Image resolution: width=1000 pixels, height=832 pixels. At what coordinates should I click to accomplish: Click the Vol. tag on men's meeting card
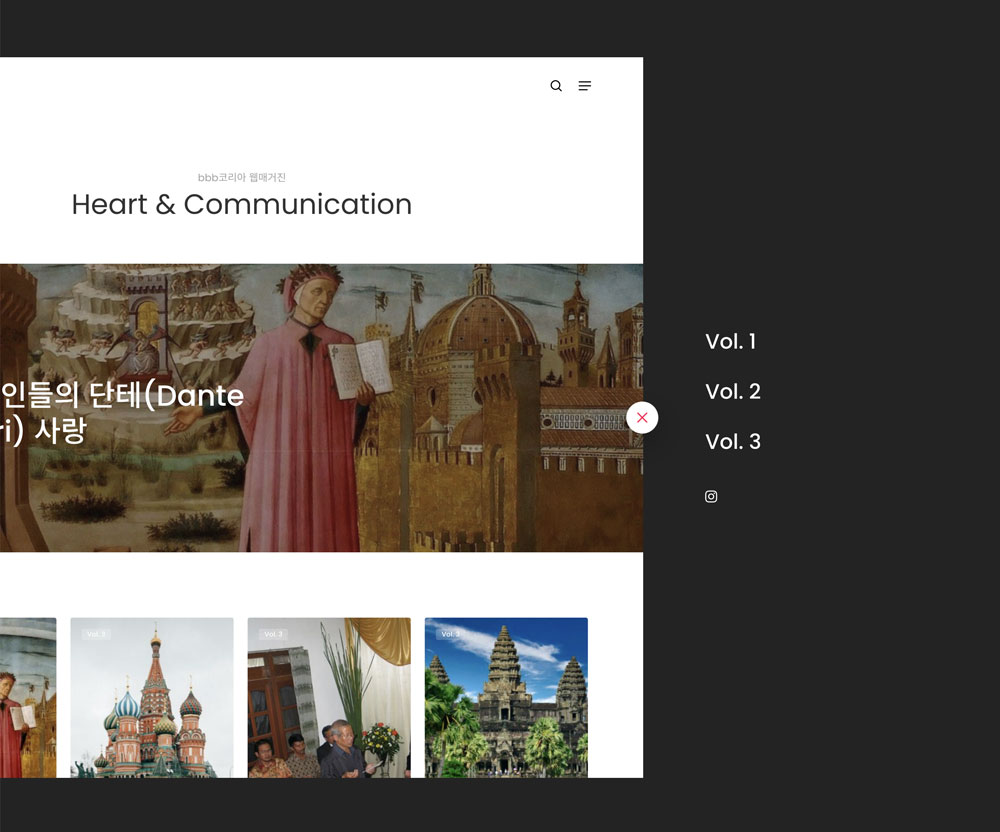(274, 634)
